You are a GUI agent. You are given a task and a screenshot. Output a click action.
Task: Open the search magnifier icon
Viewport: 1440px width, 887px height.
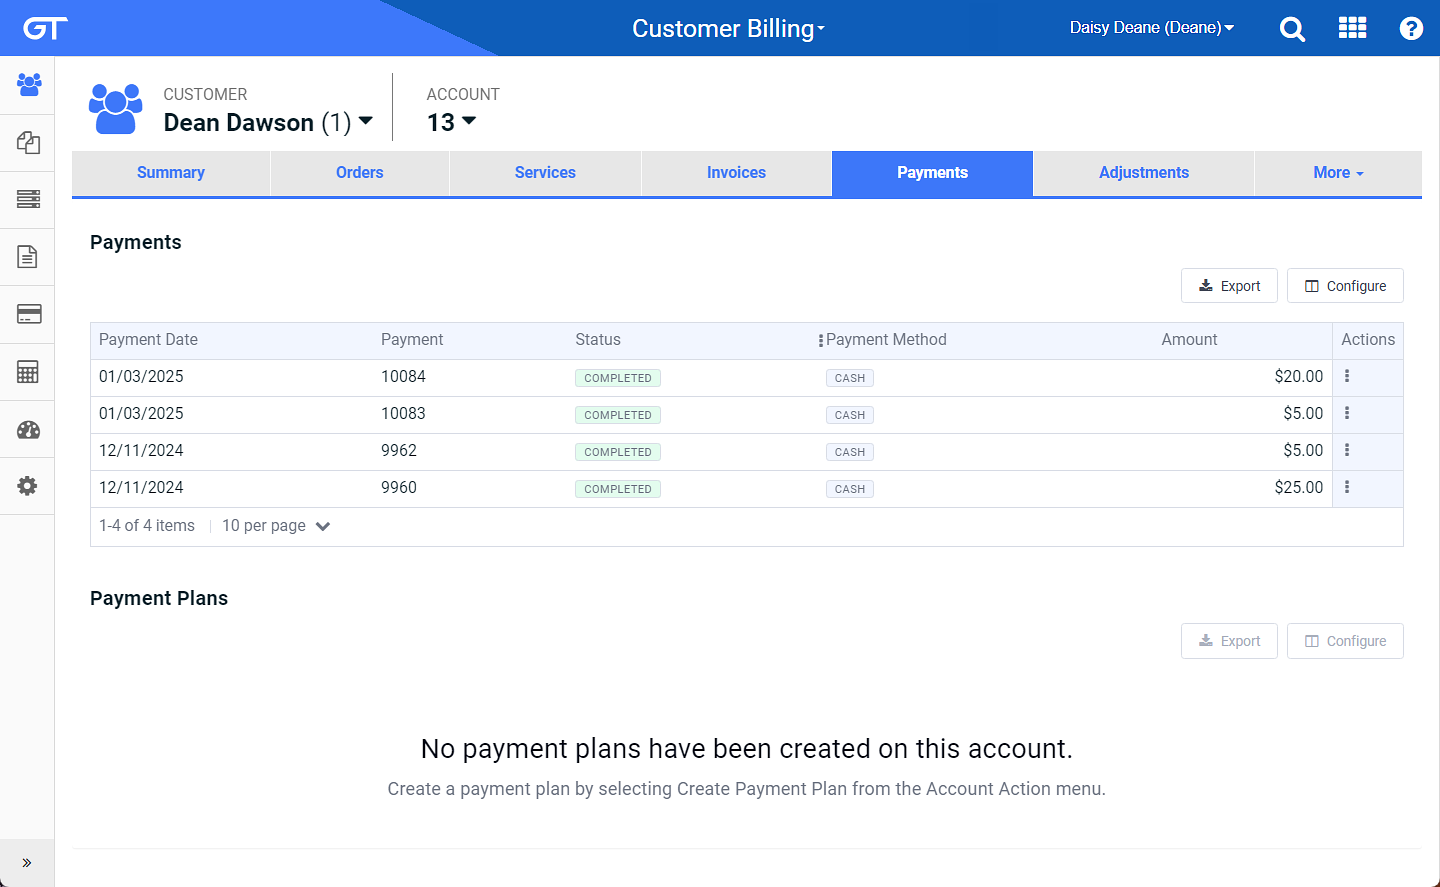(x=1292, y=28)
